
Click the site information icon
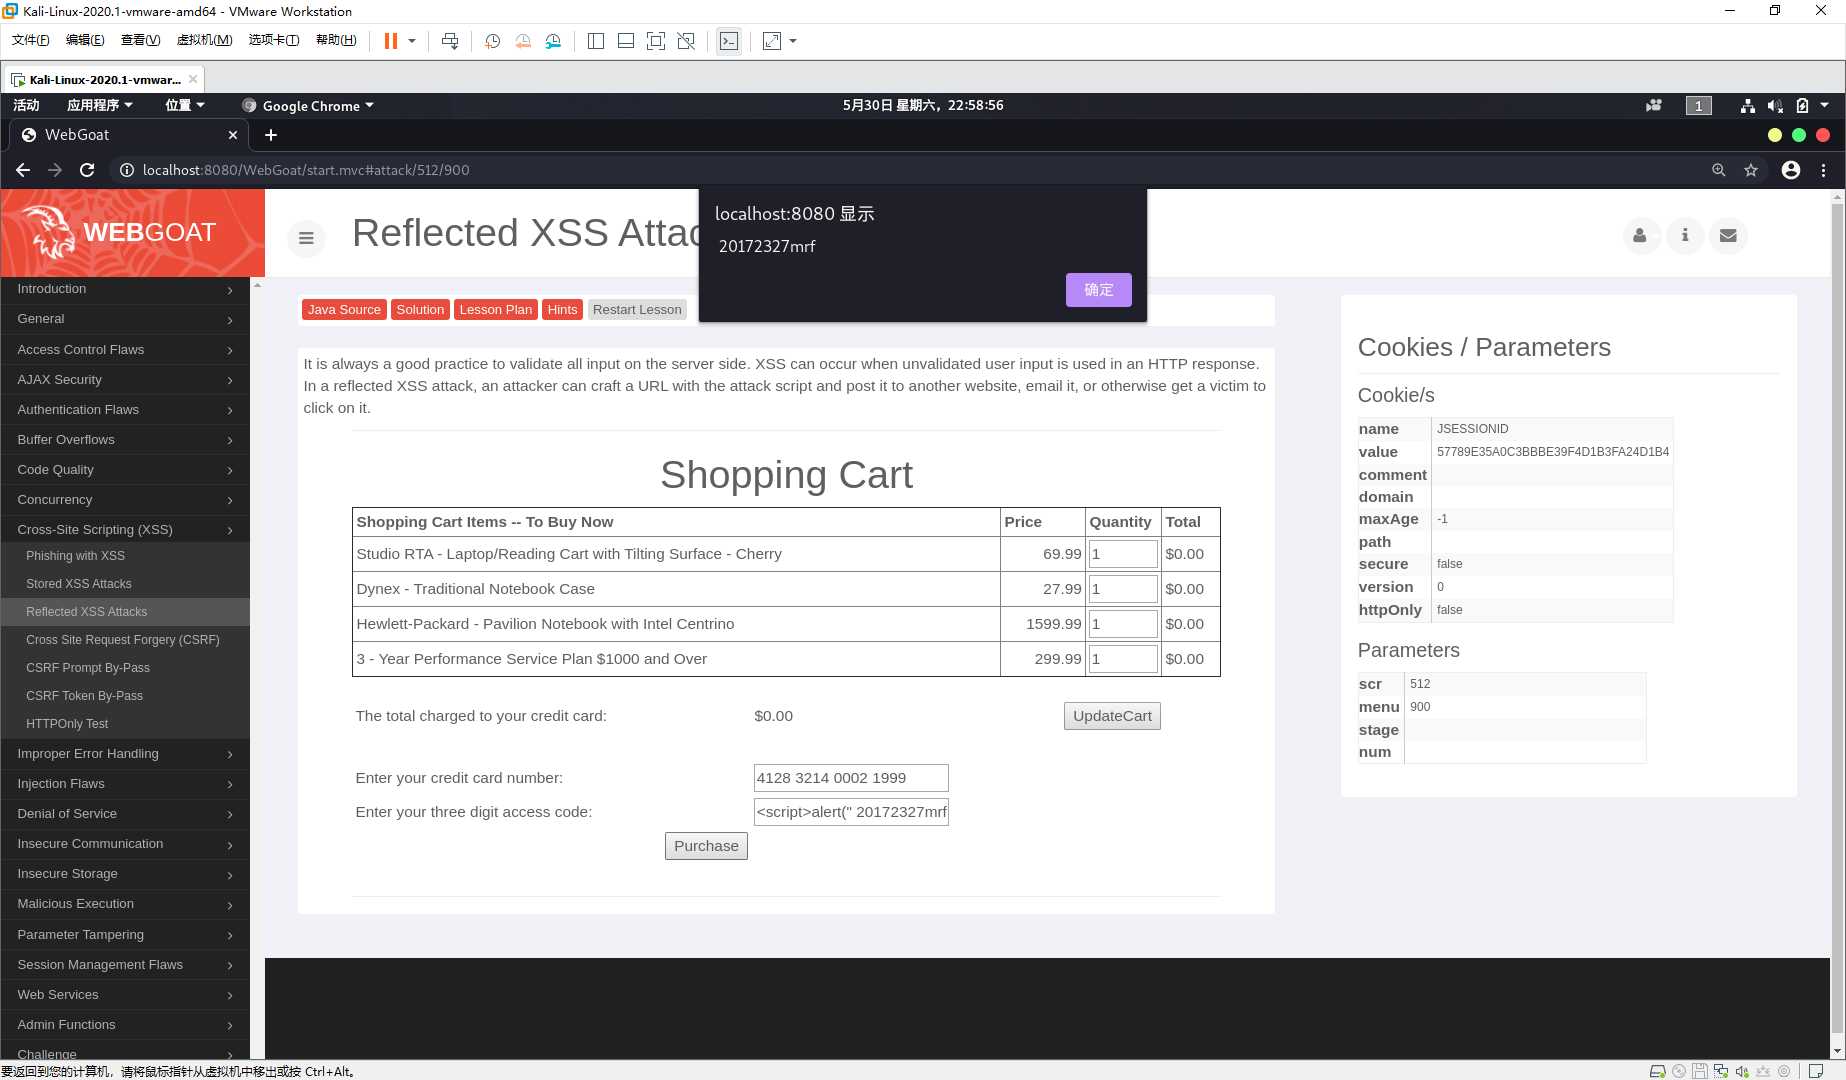[x=127, y=170]
